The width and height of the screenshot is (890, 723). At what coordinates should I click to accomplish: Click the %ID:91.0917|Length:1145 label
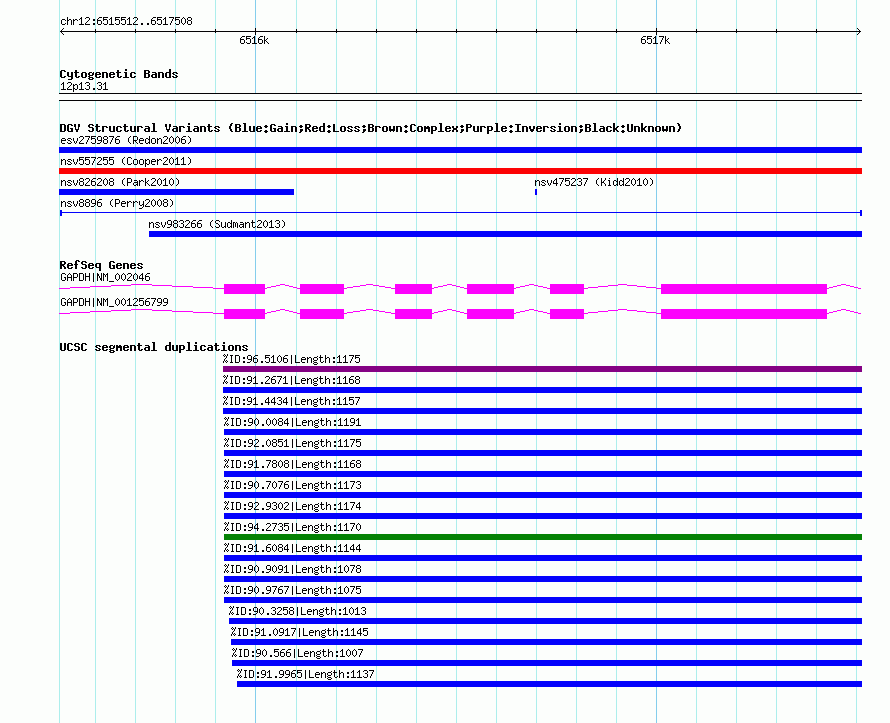pyautogui.click(x=299, y=632)
